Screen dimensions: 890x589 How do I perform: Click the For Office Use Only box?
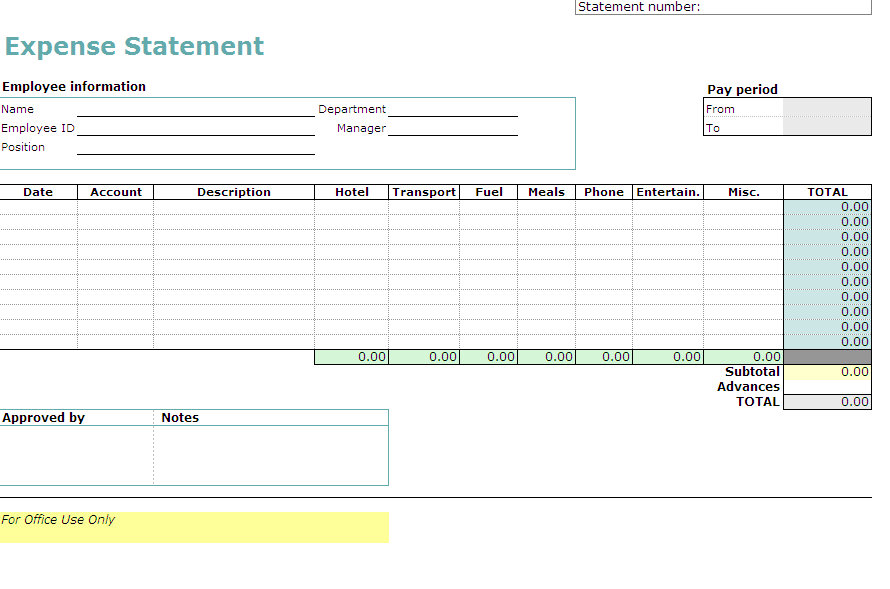pos(194,527)
